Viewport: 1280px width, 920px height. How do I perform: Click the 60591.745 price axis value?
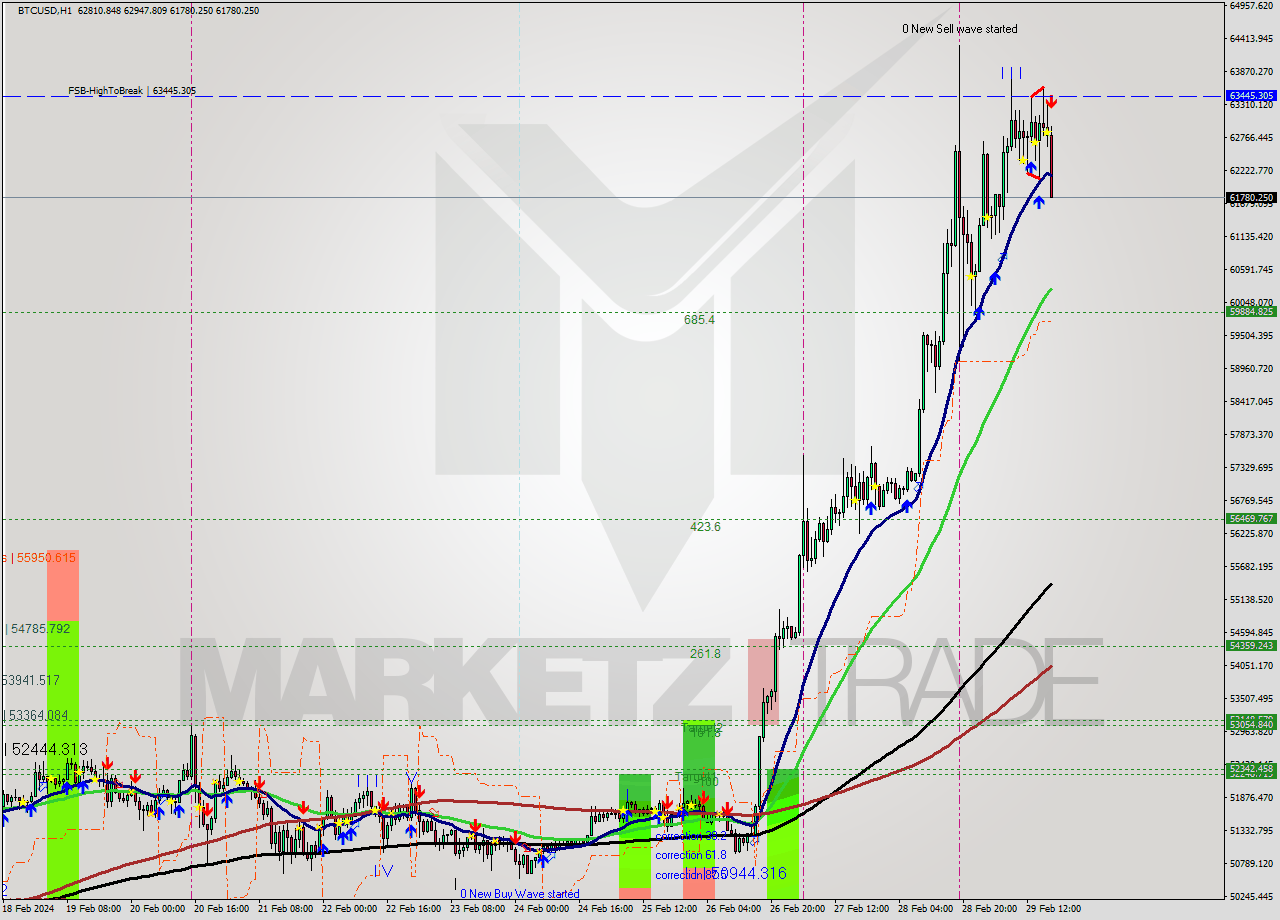tap(1251, 270)
